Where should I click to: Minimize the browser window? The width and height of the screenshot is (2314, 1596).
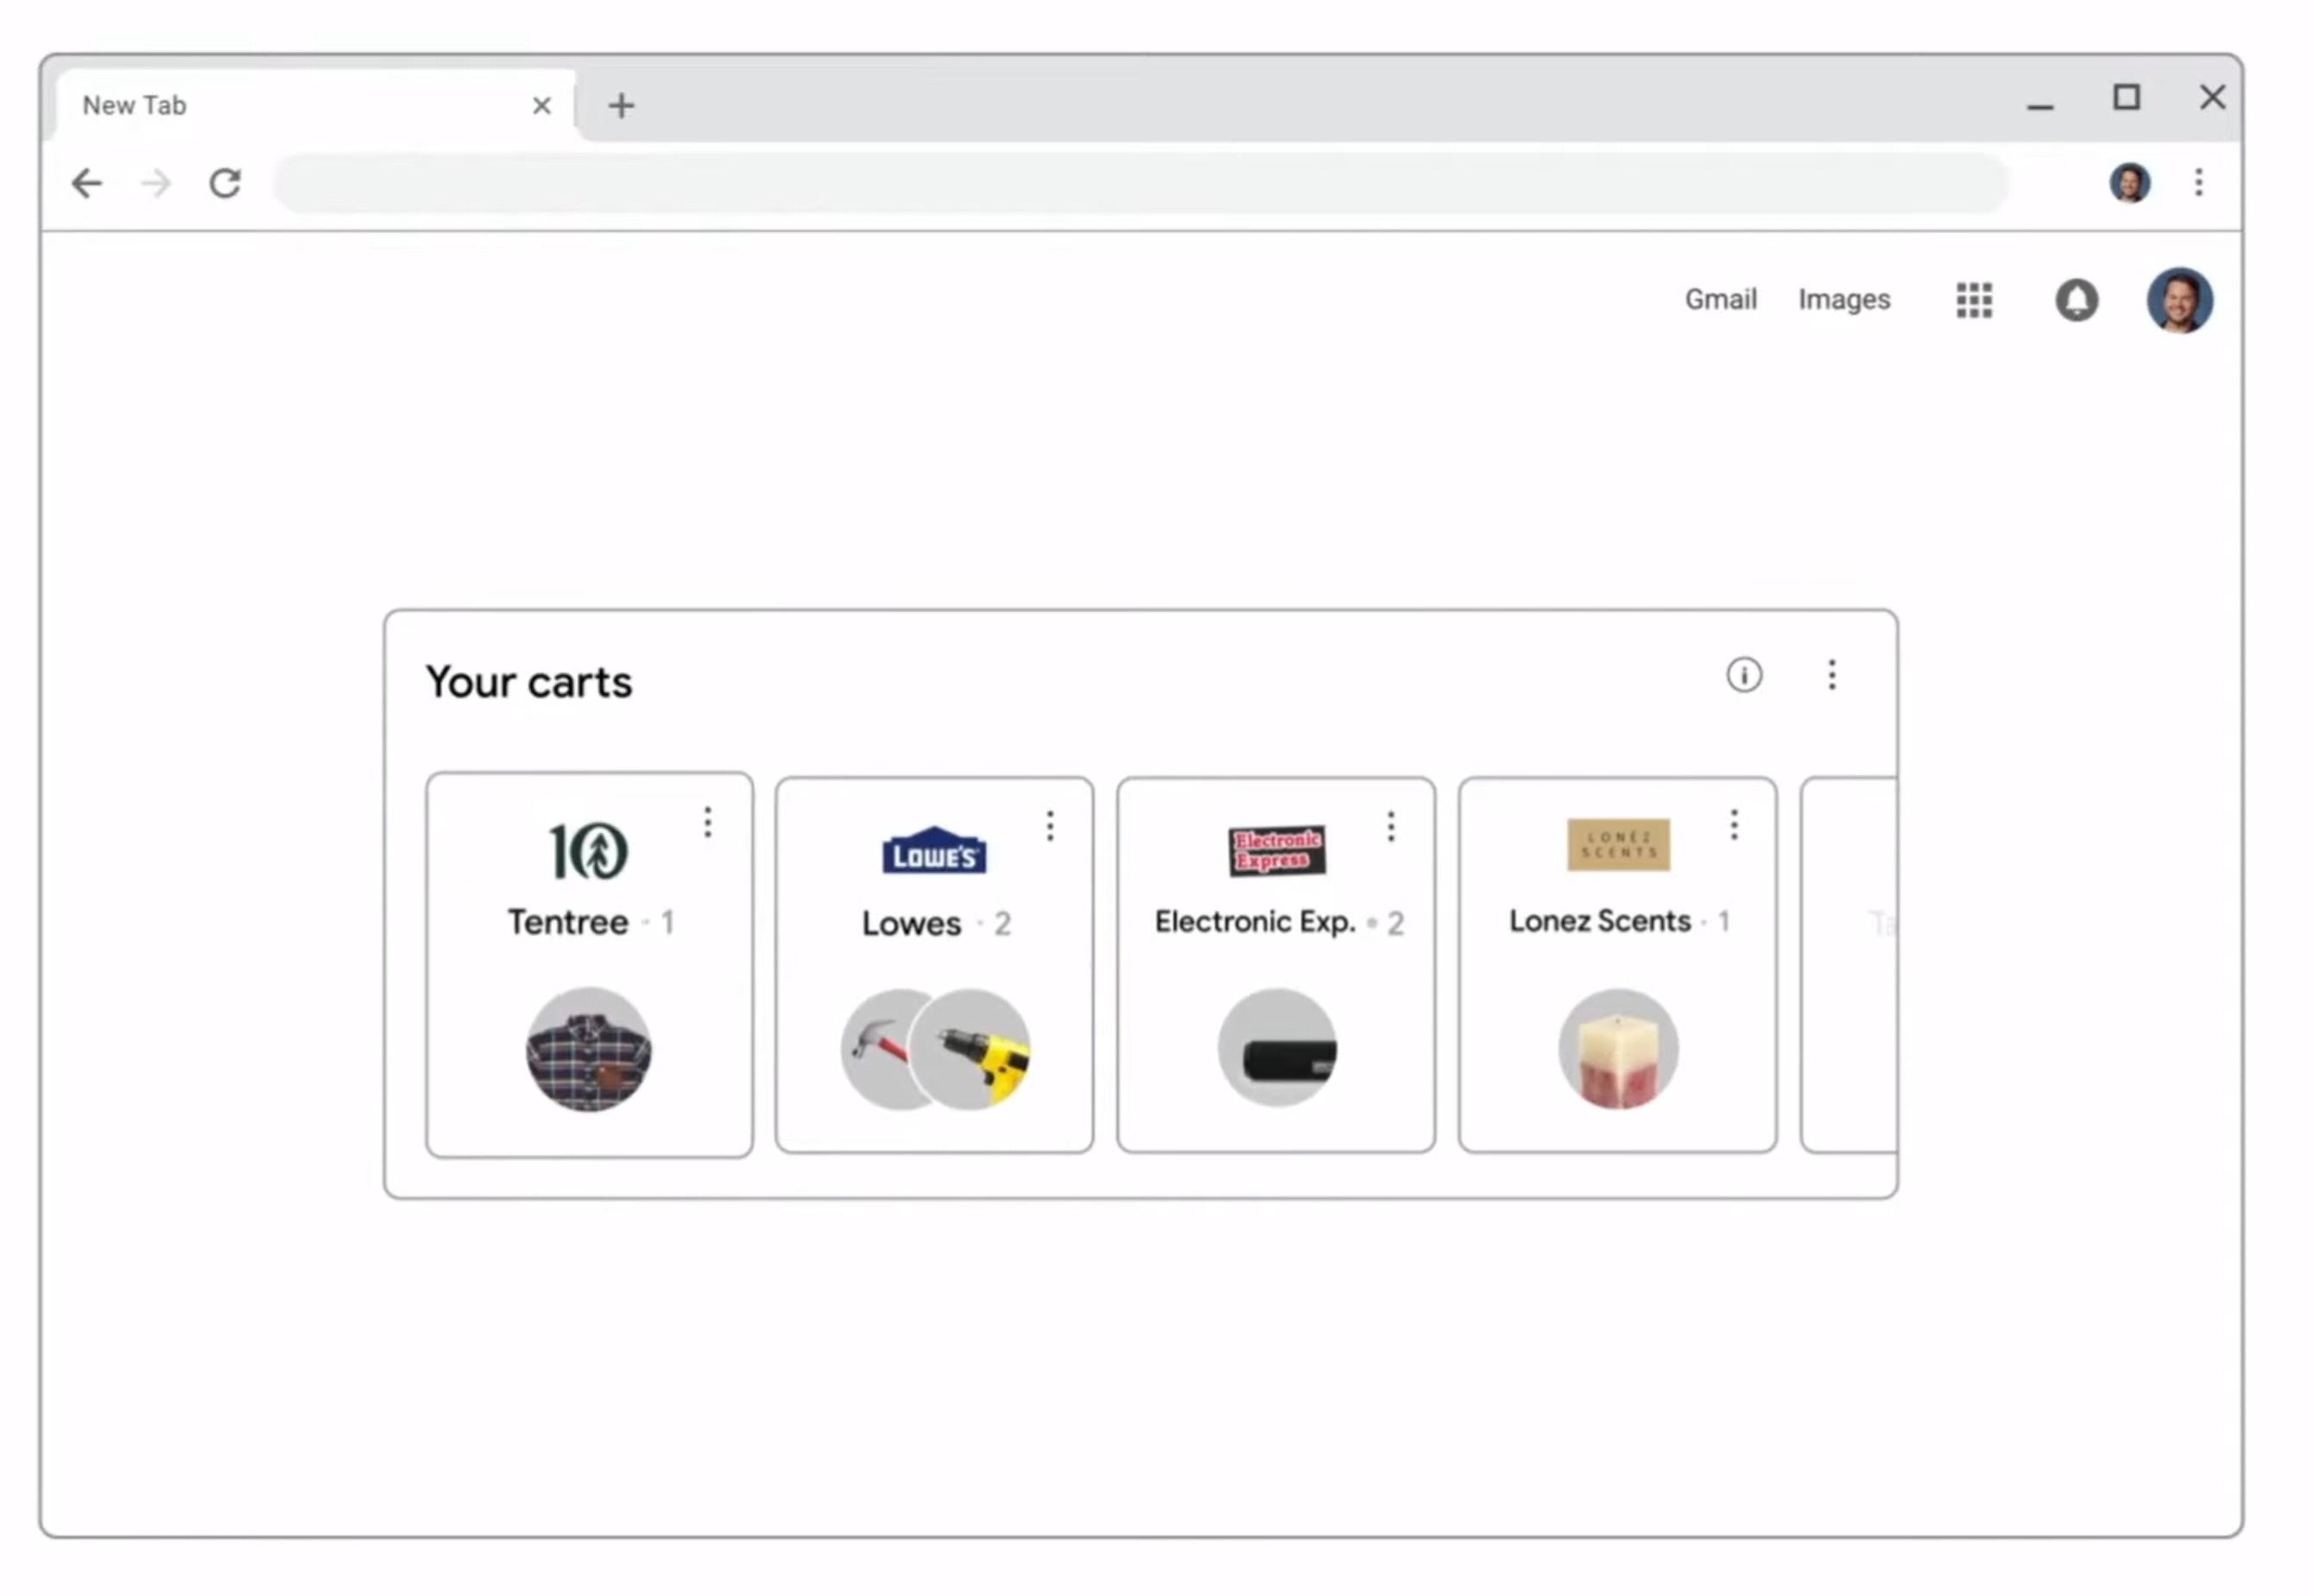[x=2040, y=105]
